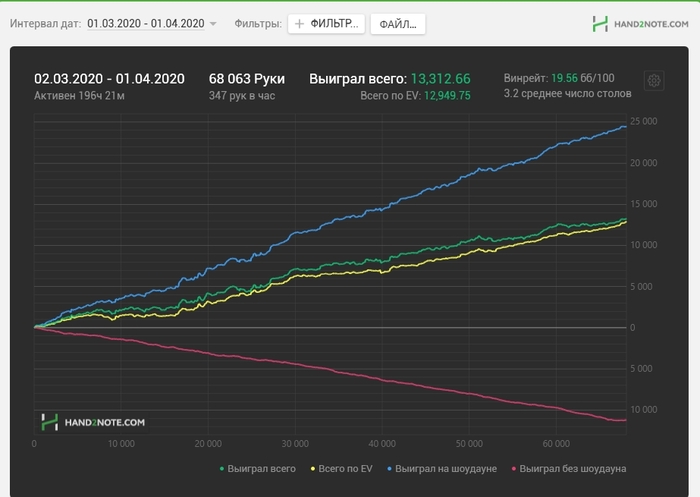Viewport: 700px width, 497px height.
Task: Click total winnings value 13,312.66
Action: (x=441, y=79)
